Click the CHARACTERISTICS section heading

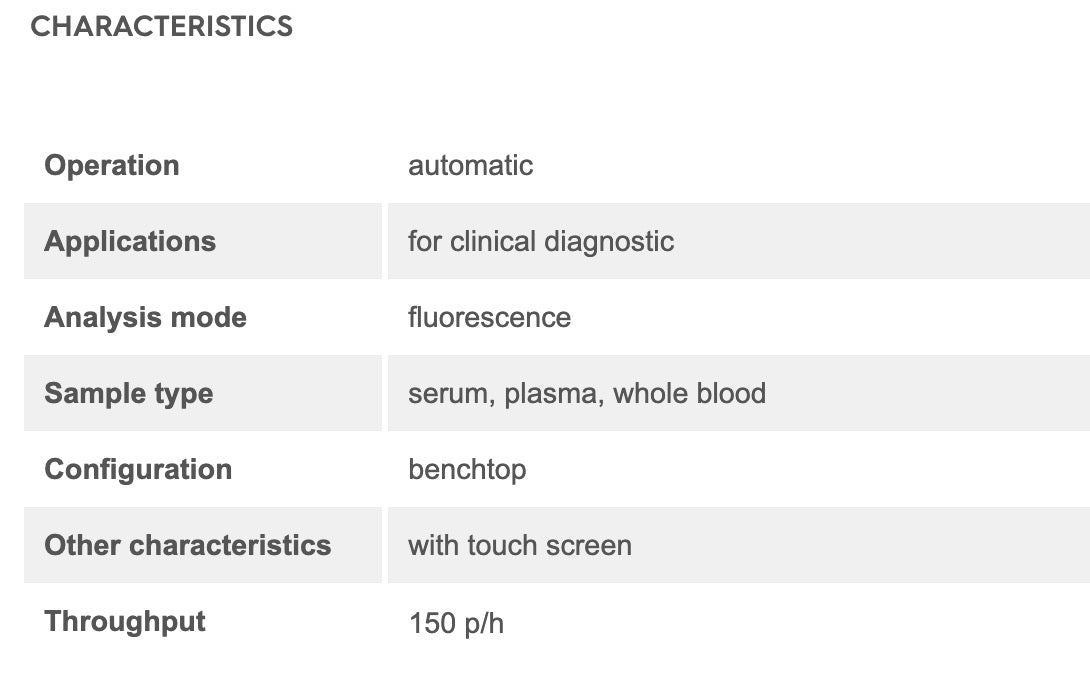point(161,27)
